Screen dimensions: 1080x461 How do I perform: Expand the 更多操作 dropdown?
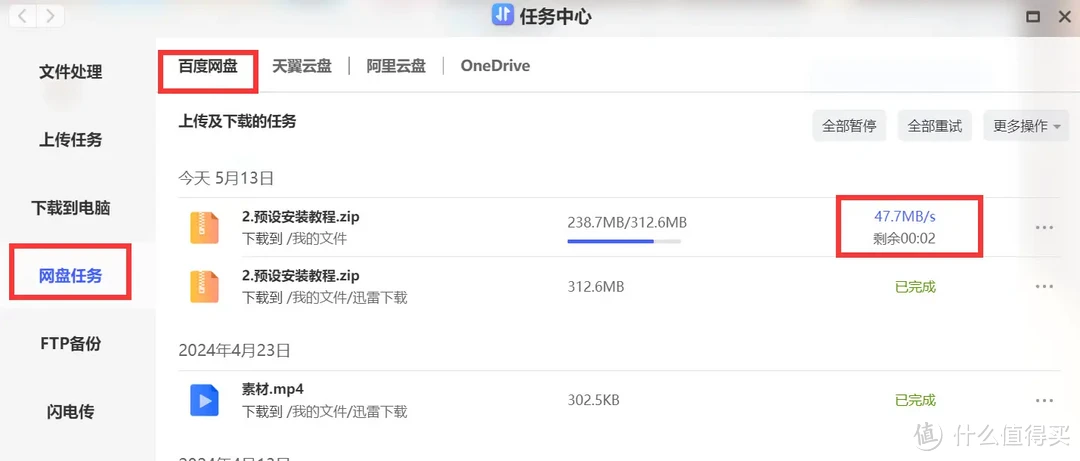pyautogui.click(x=1026, y=126)
